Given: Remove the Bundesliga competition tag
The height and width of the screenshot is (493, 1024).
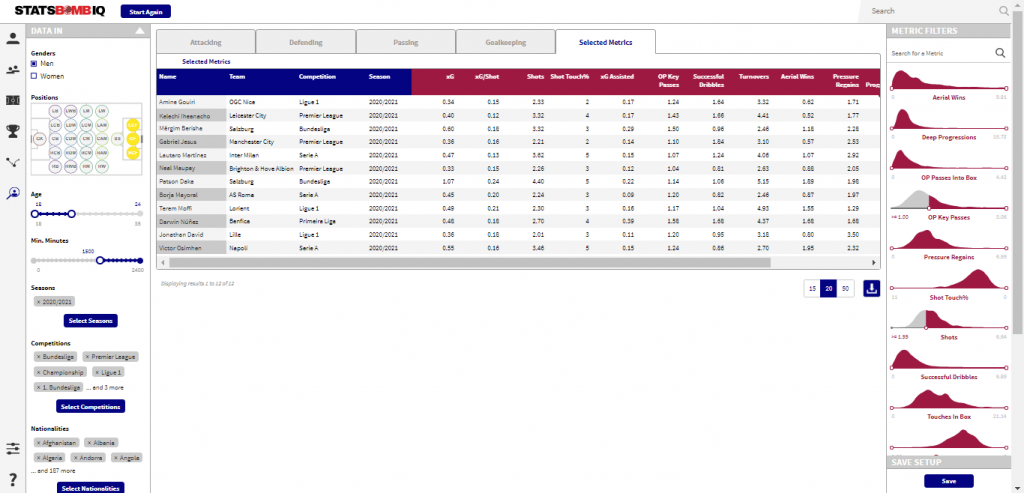Looking at the screenshot, I should (x=39, y=357).
